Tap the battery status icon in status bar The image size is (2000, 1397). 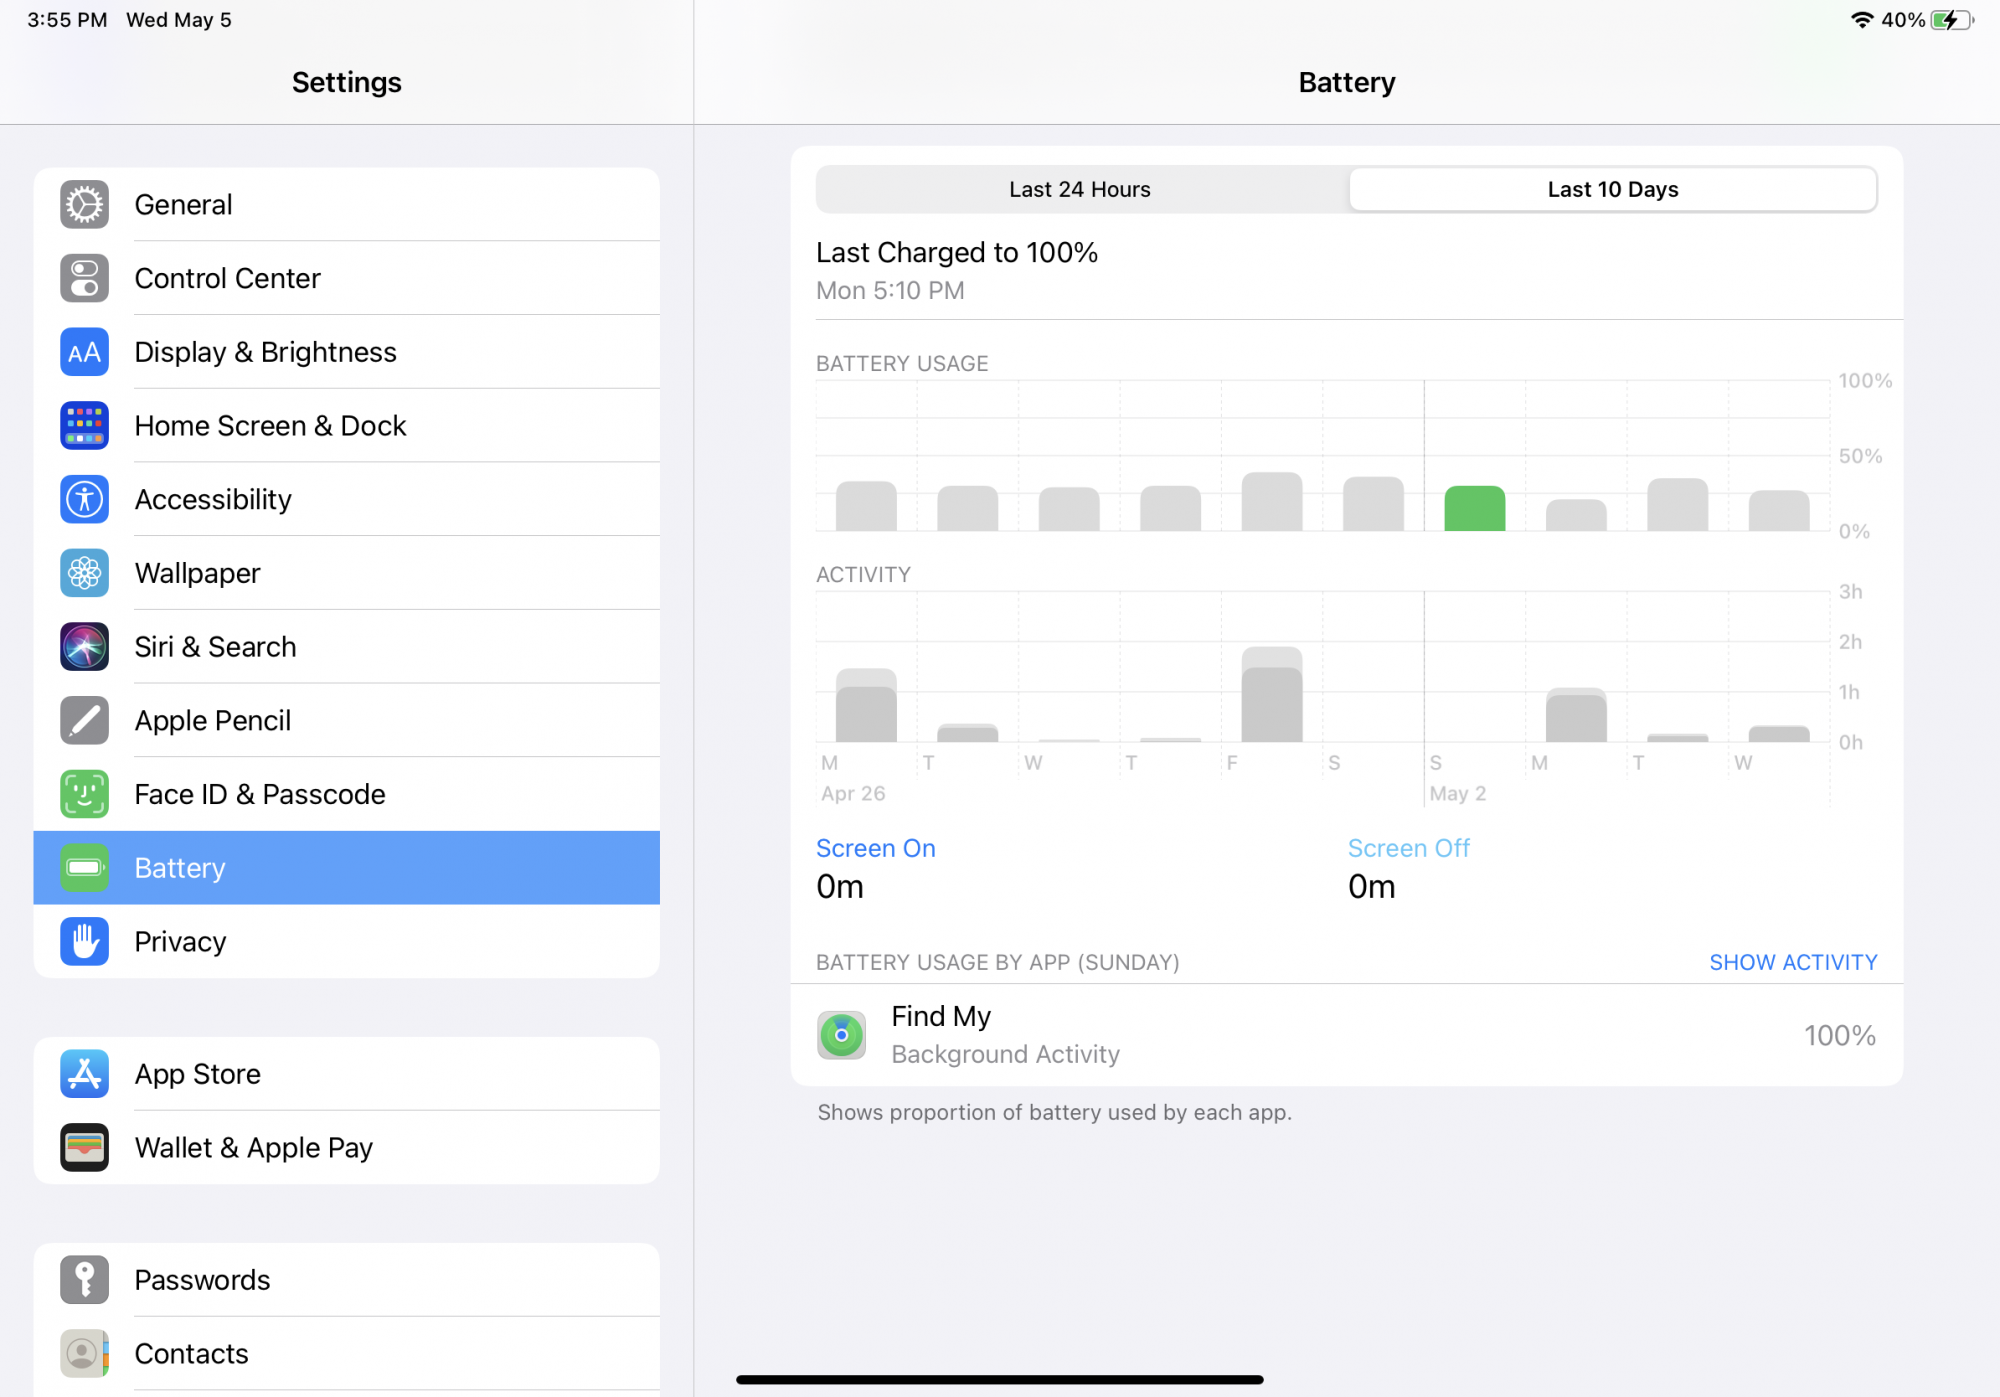click(1951, 20)
